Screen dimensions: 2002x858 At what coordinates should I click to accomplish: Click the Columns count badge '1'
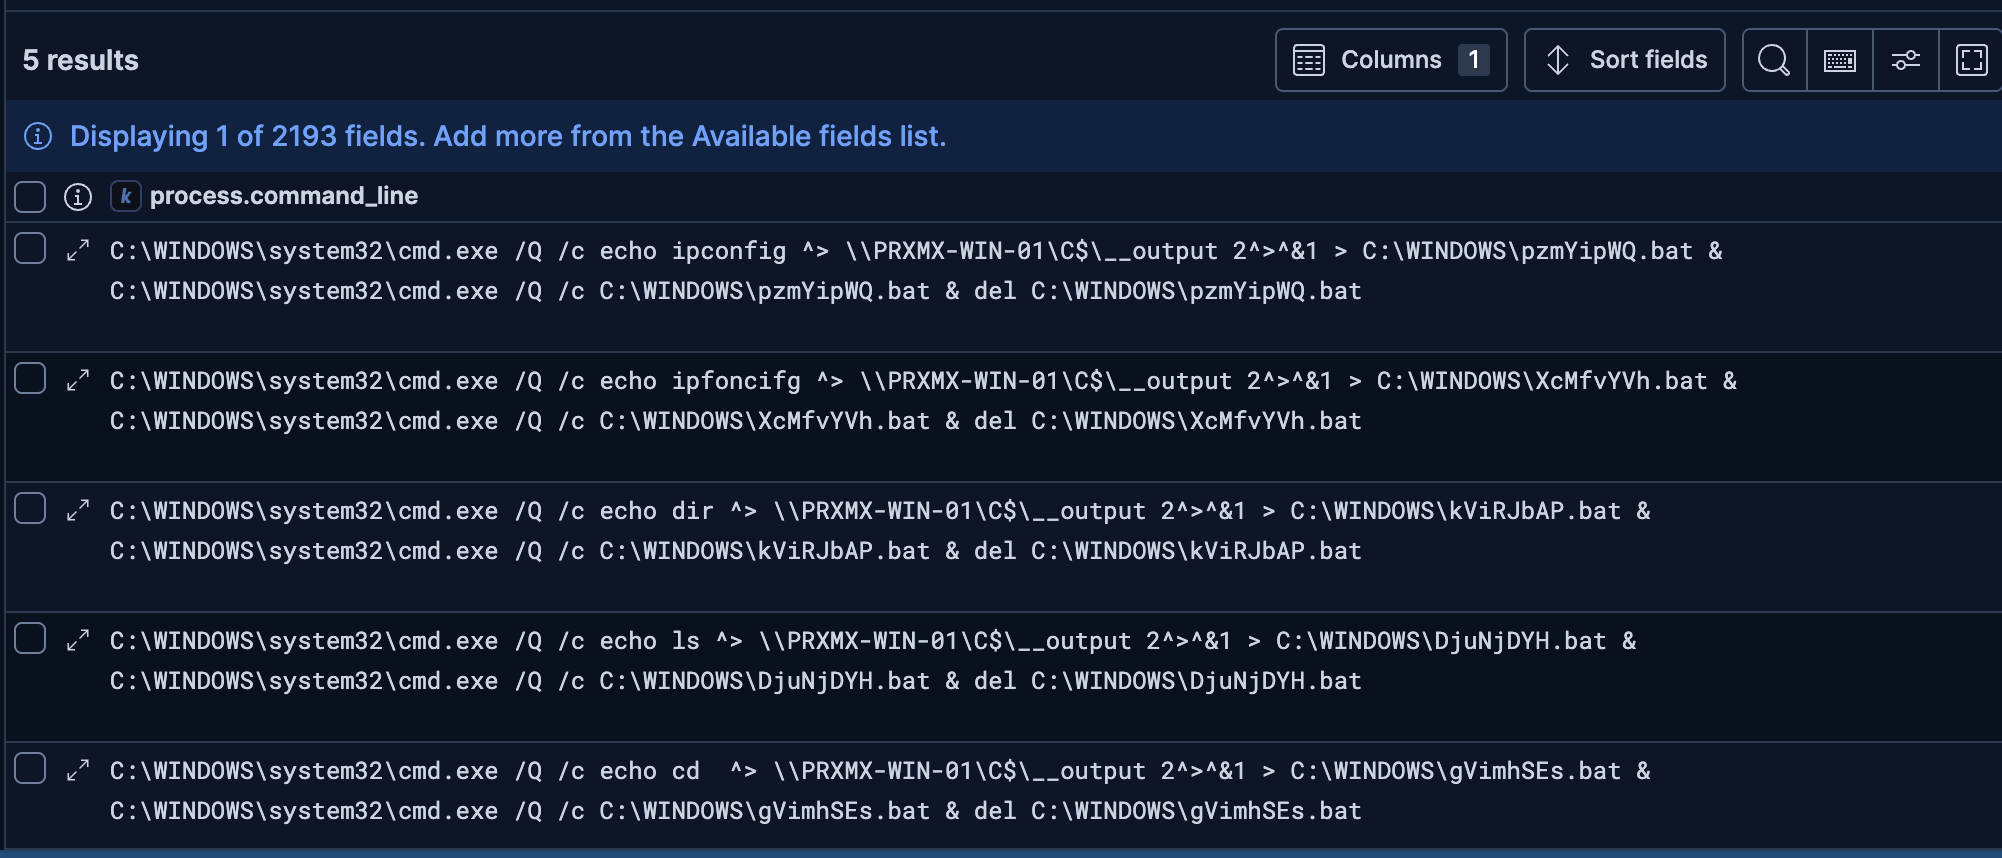1473,60
